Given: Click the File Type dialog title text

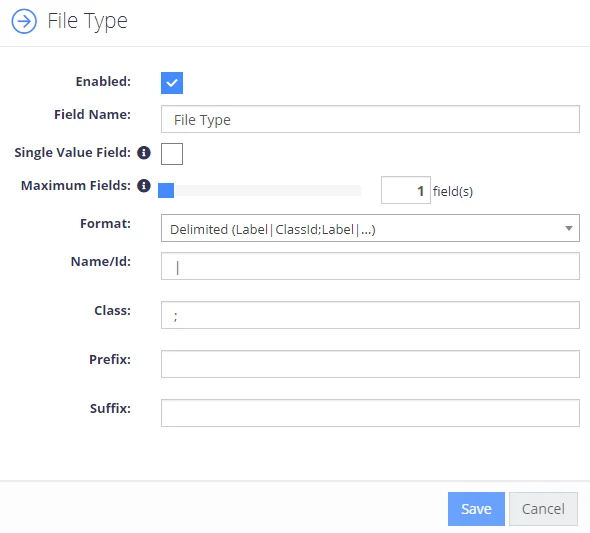Looking at the screenshot, I should click(87, 21).
